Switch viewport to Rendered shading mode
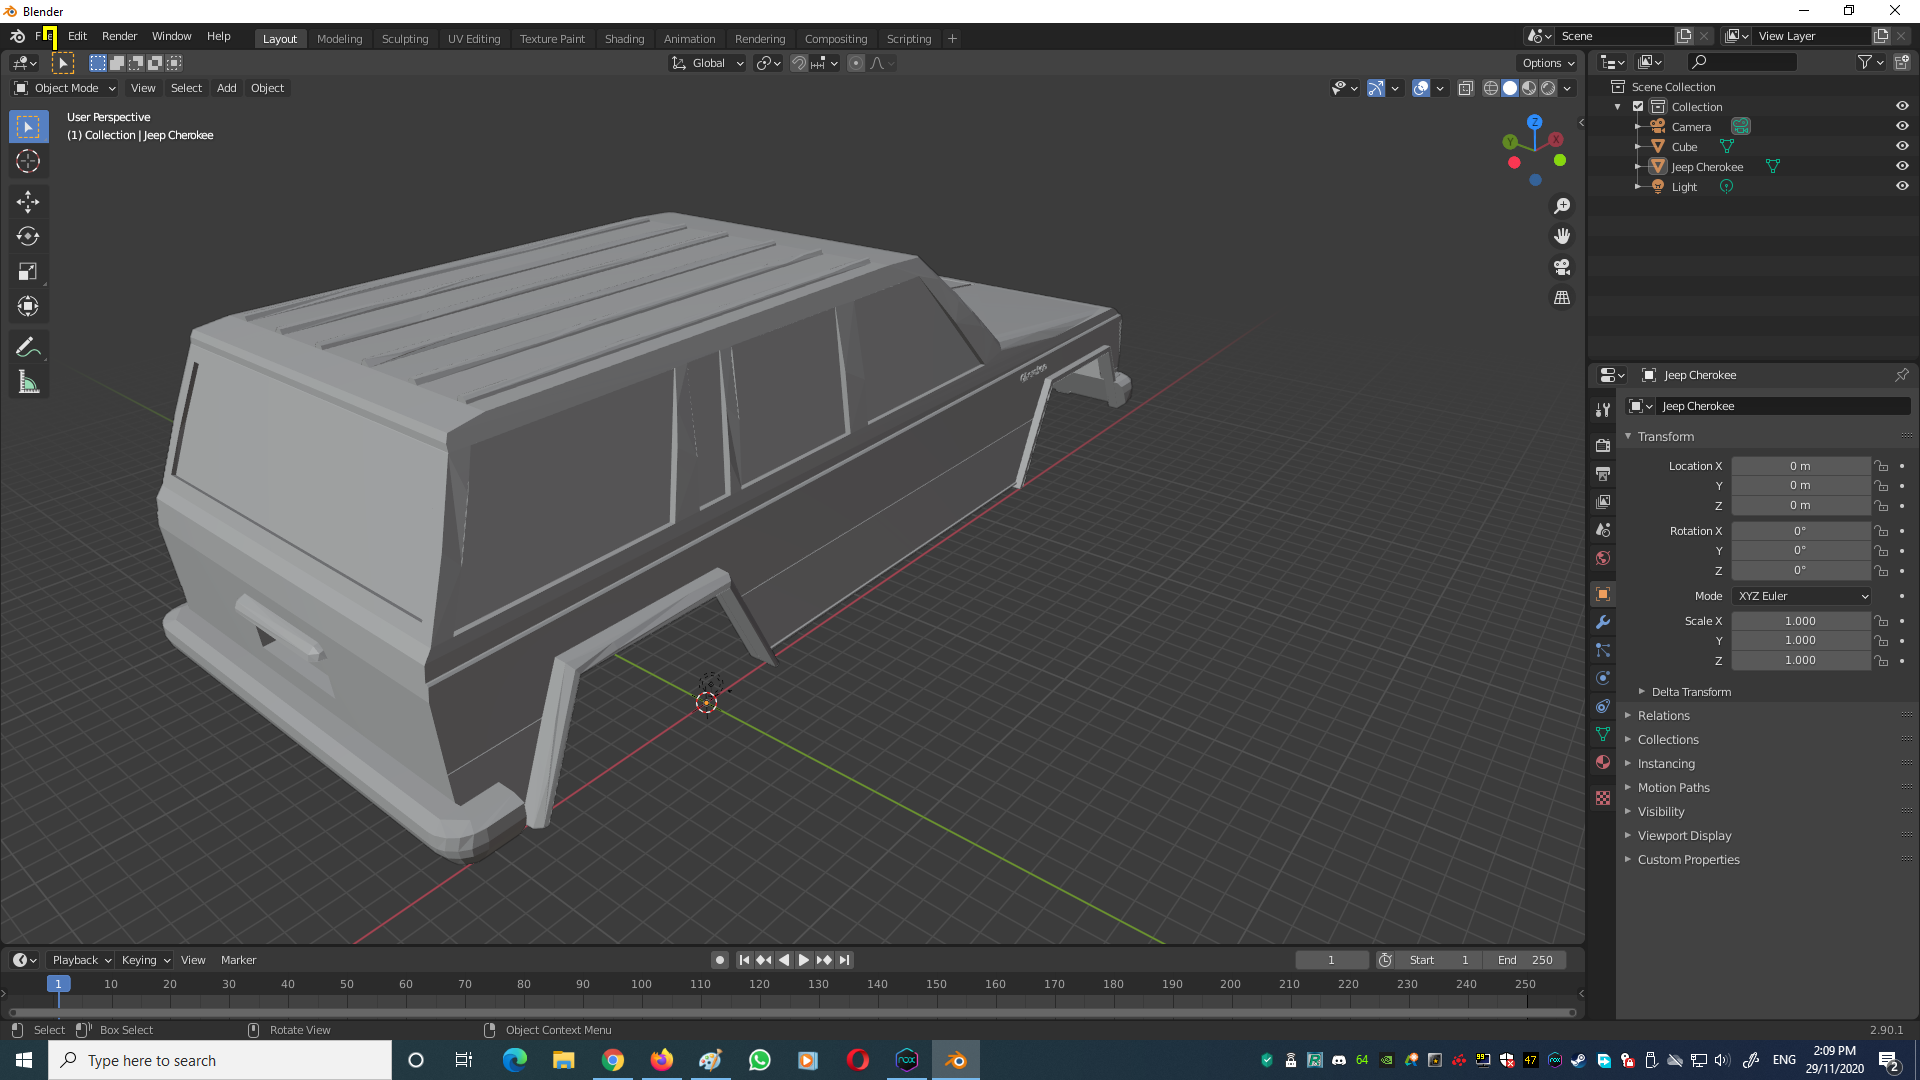 (x=1548, y=88)
